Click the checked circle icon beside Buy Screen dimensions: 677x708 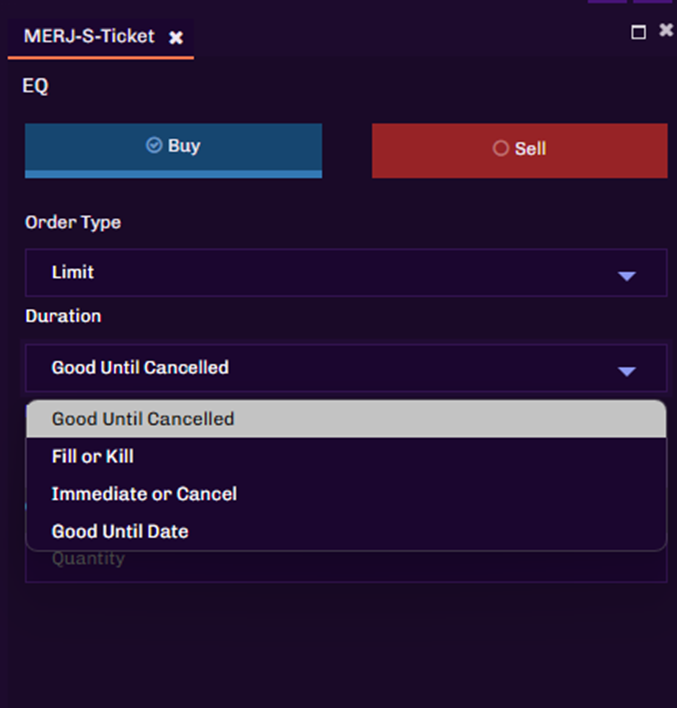pyautogui.click(x=154, y=146)
